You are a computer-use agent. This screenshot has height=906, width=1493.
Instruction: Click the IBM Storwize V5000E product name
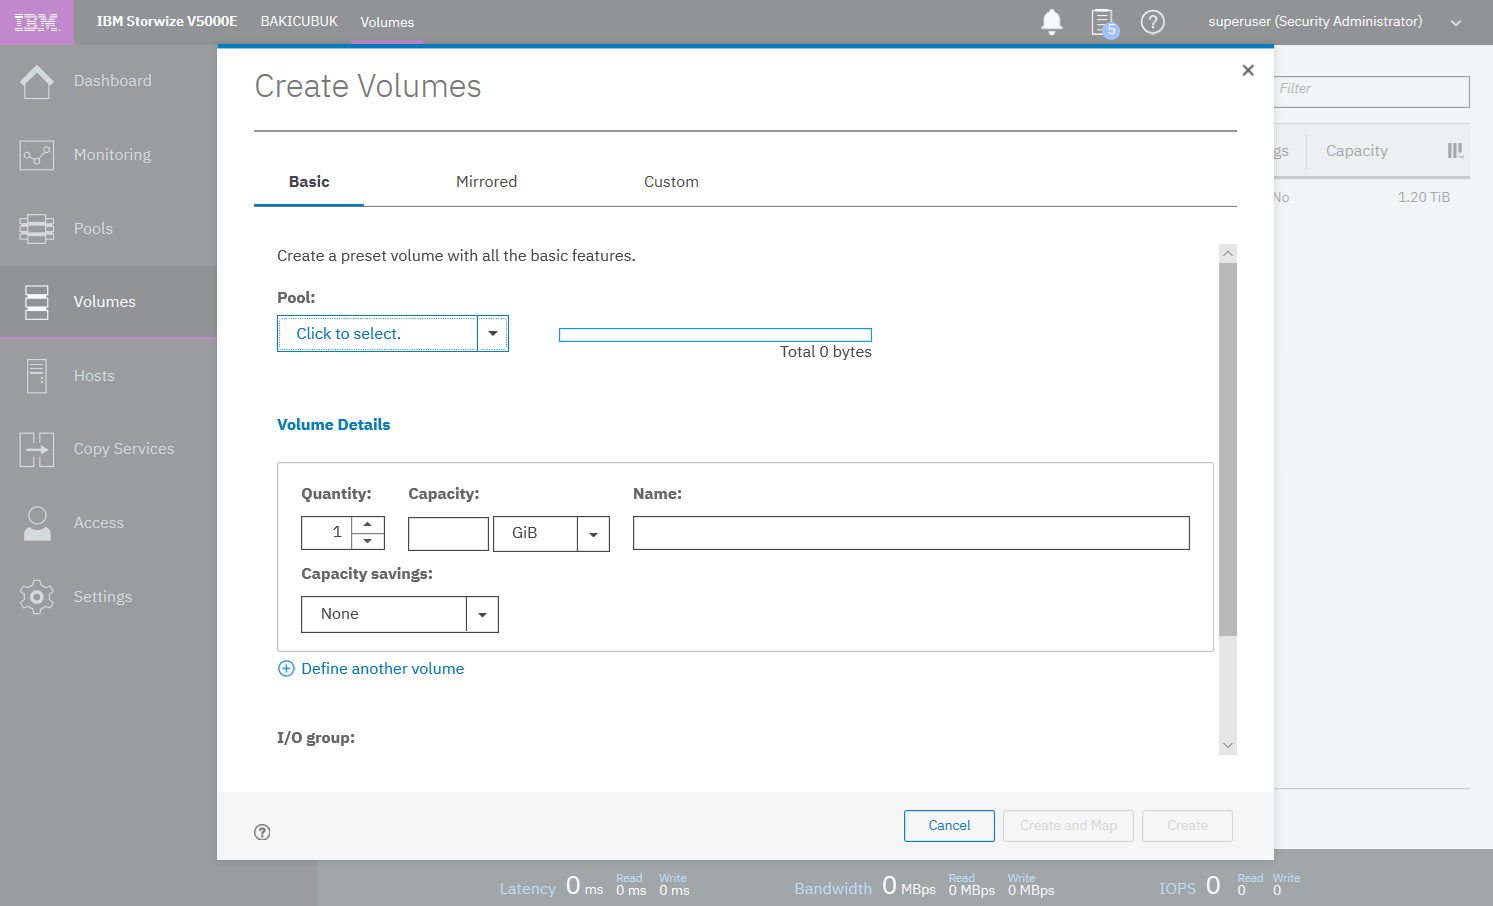pos(167,21)
